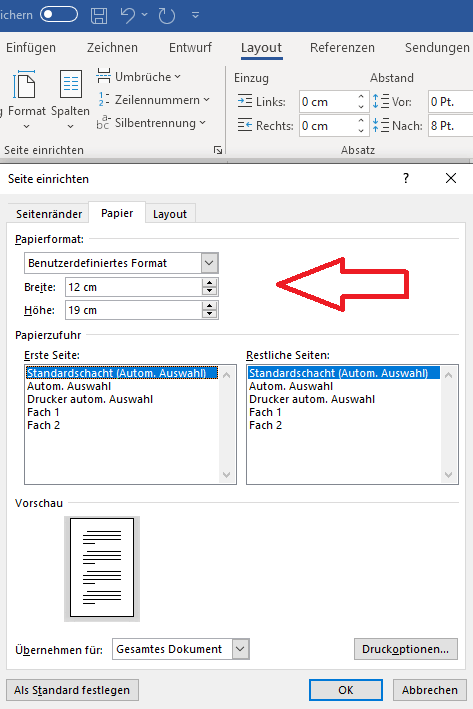Close the Seite einrichten dialog

pyautogui.click(x=451, y=178)
